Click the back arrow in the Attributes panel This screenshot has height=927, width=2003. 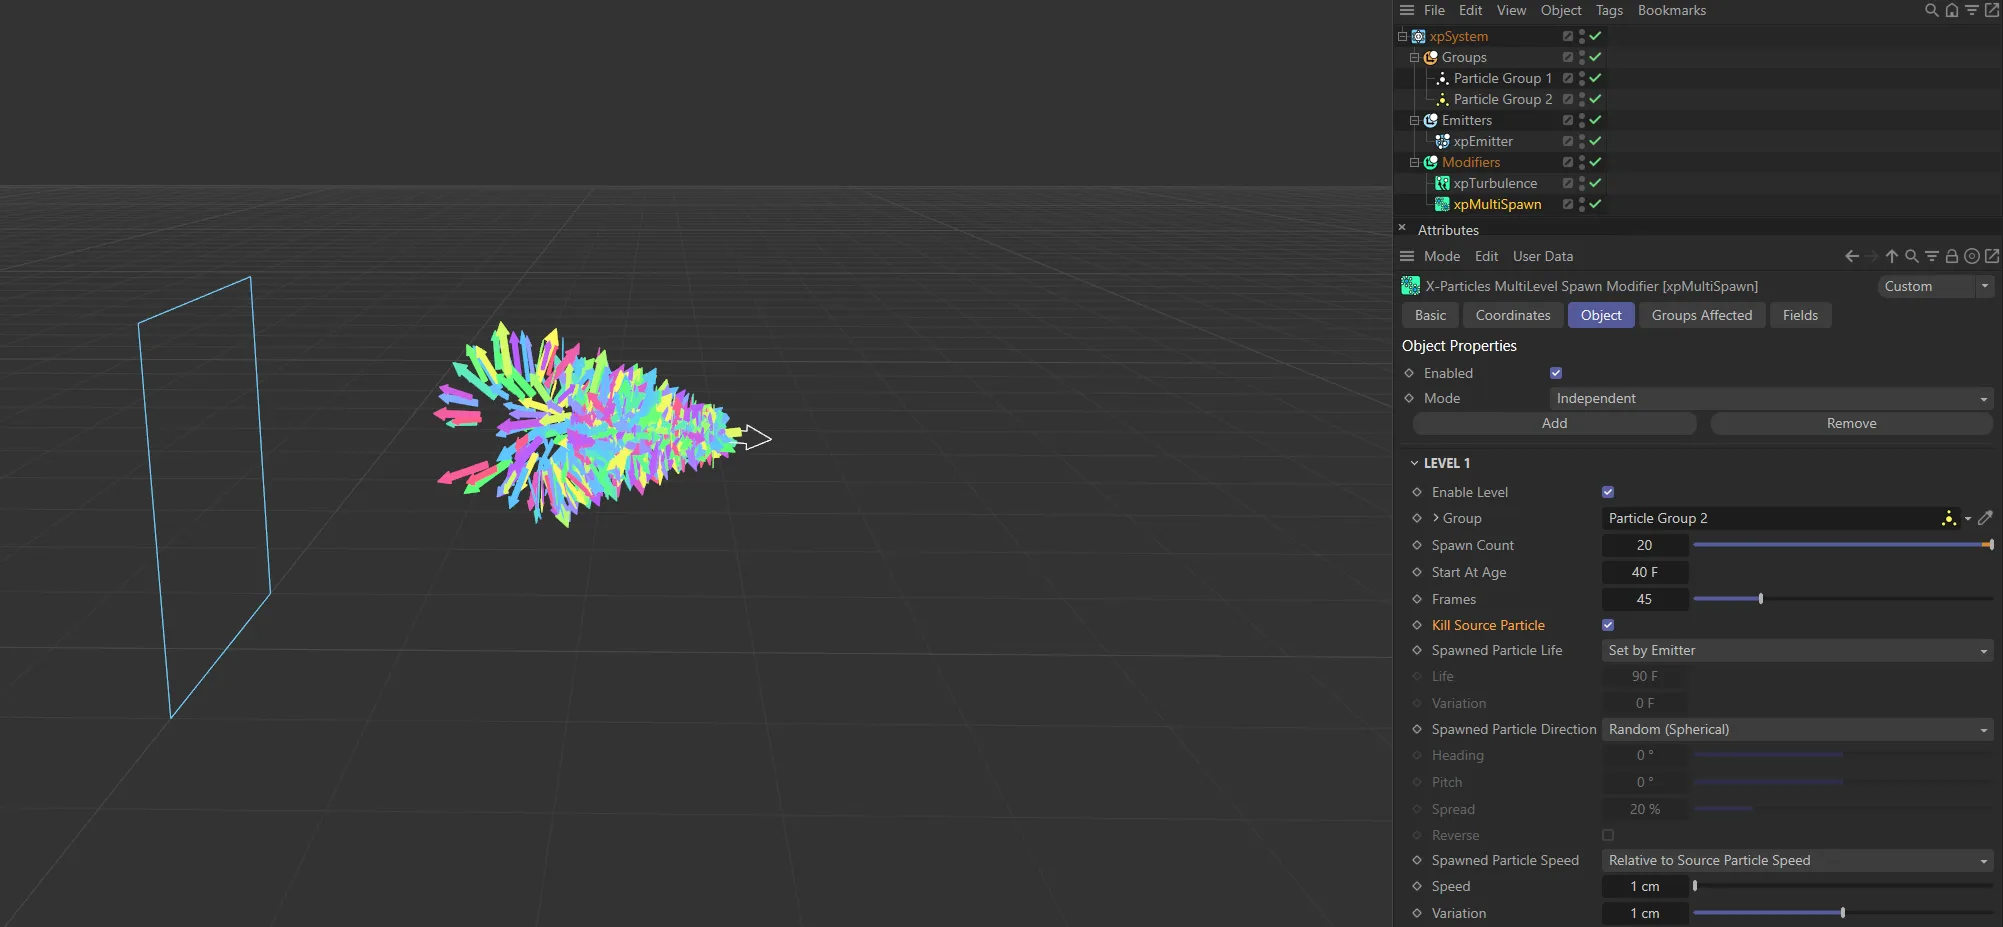1850,256
